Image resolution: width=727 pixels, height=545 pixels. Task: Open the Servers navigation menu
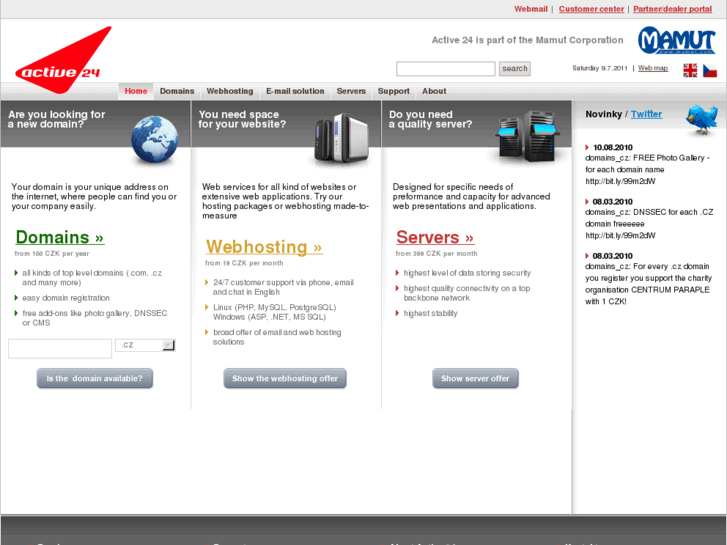pos(351,91)
